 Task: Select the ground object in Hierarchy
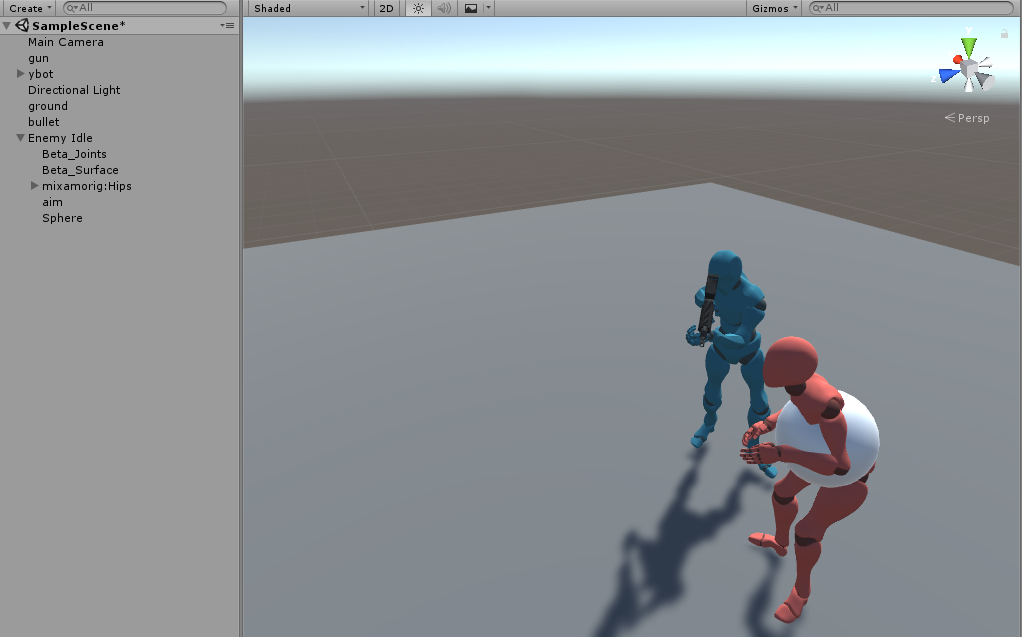[x=48, y=106]
